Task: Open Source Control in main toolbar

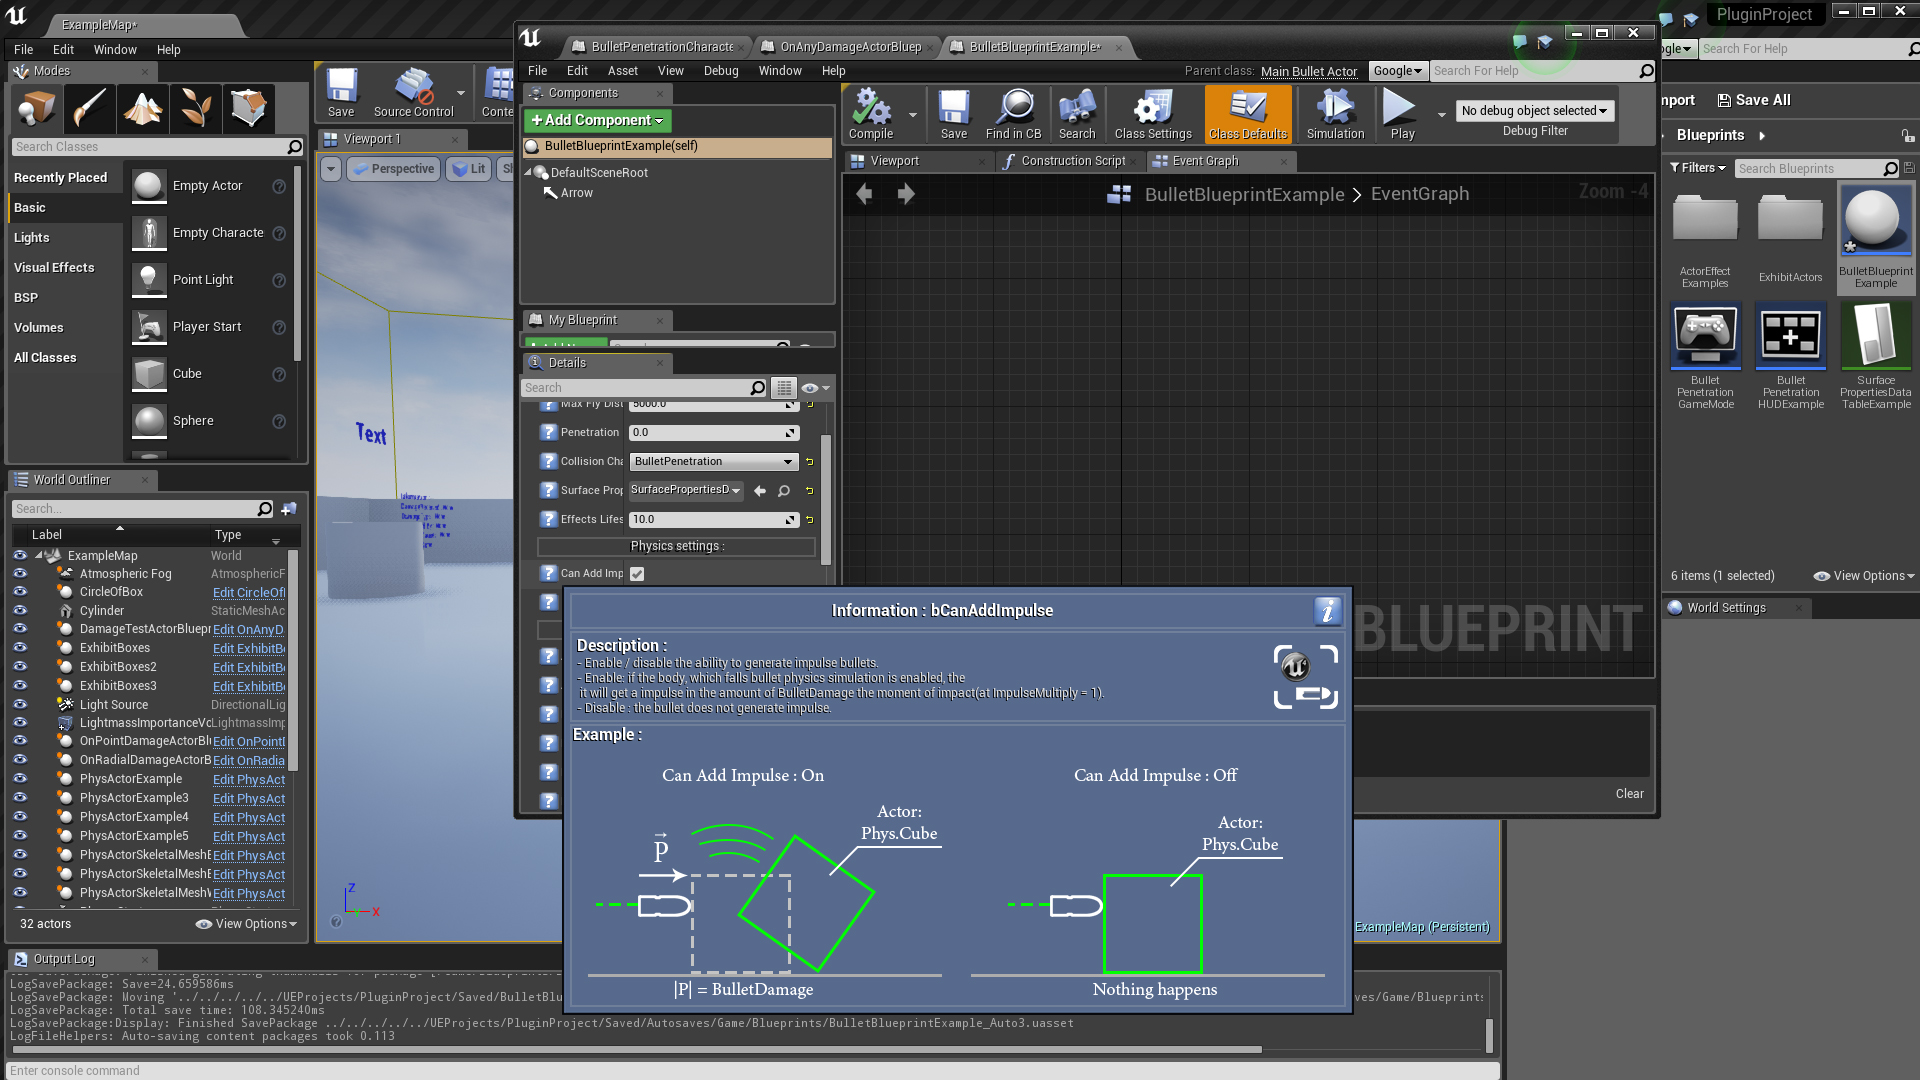Action: (x=413, y=92)
